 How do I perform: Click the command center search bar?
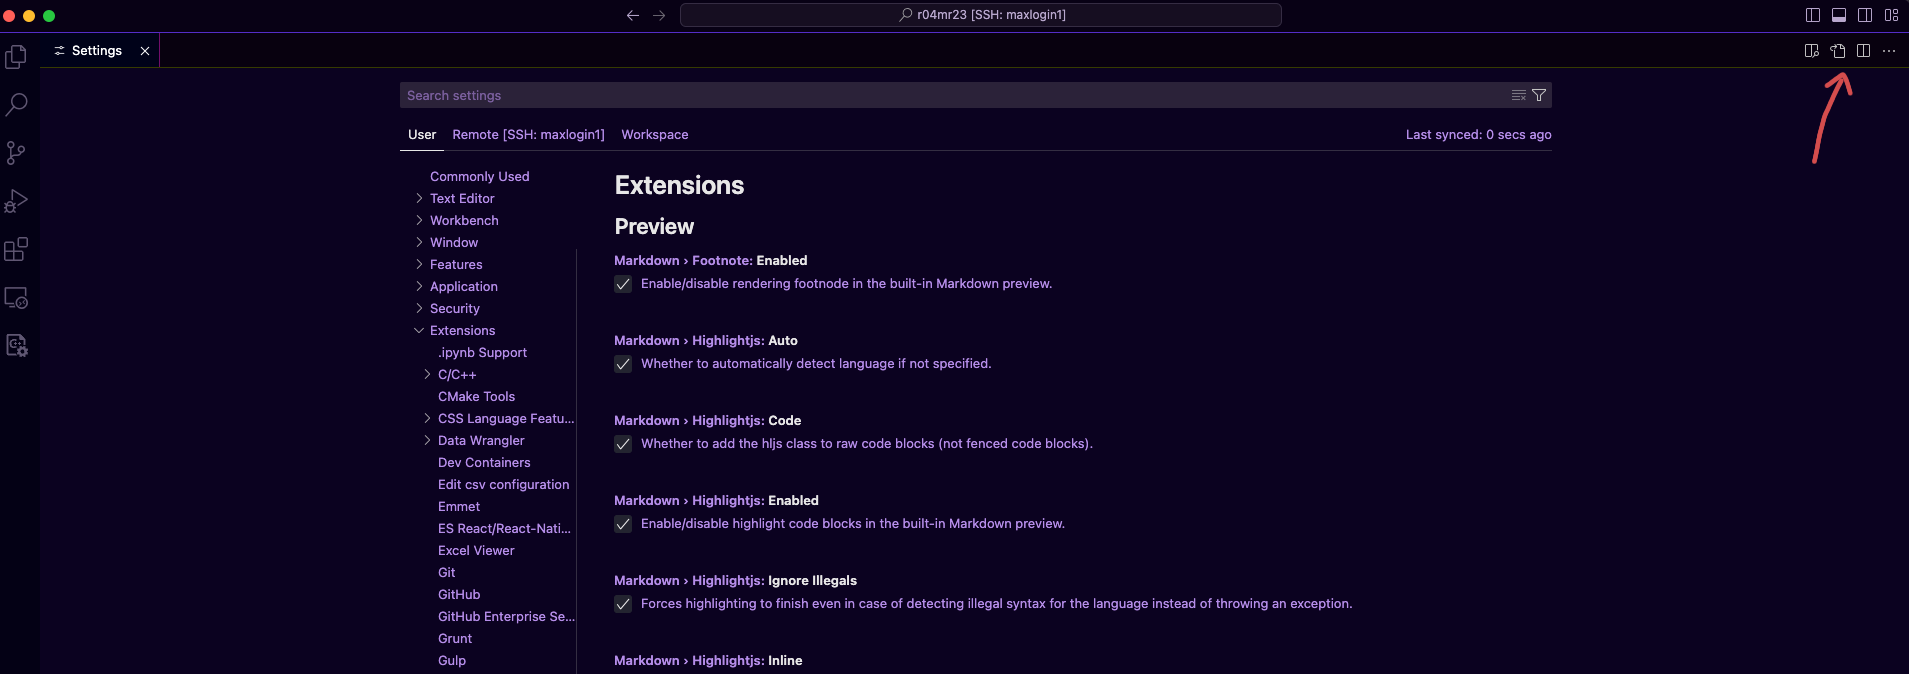click(x=981, y=15)
